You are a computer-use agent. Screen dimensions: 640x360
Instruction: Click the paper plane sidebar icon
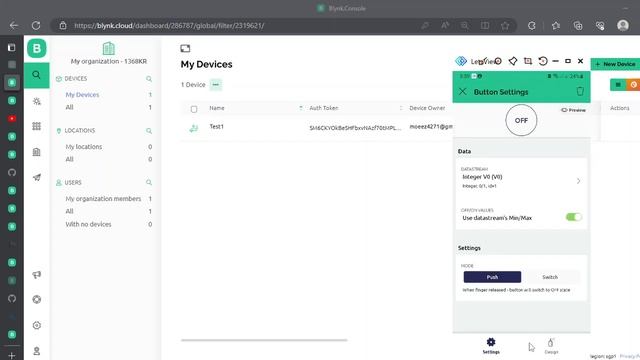(x=37, y=177)
